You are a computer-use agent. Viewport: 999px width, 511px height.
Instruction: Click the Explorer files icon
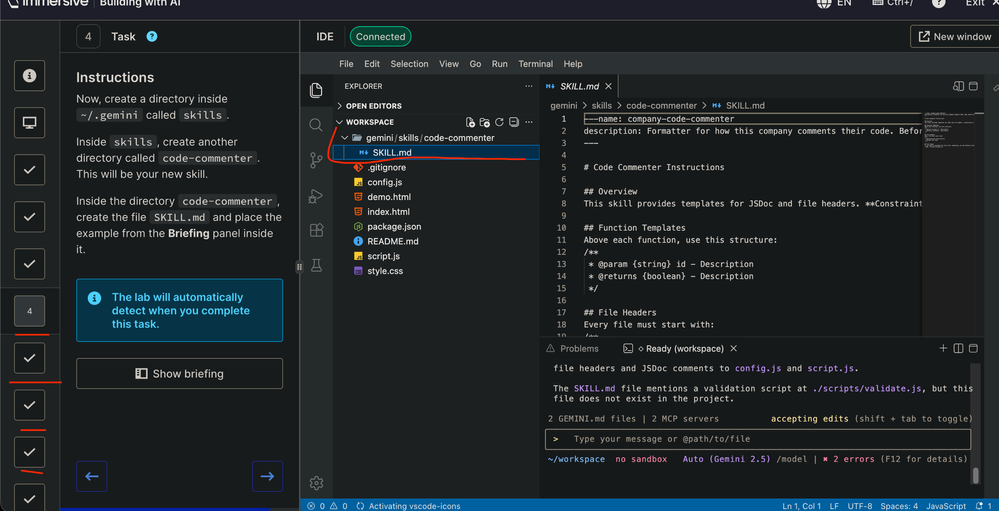[316, 90]
